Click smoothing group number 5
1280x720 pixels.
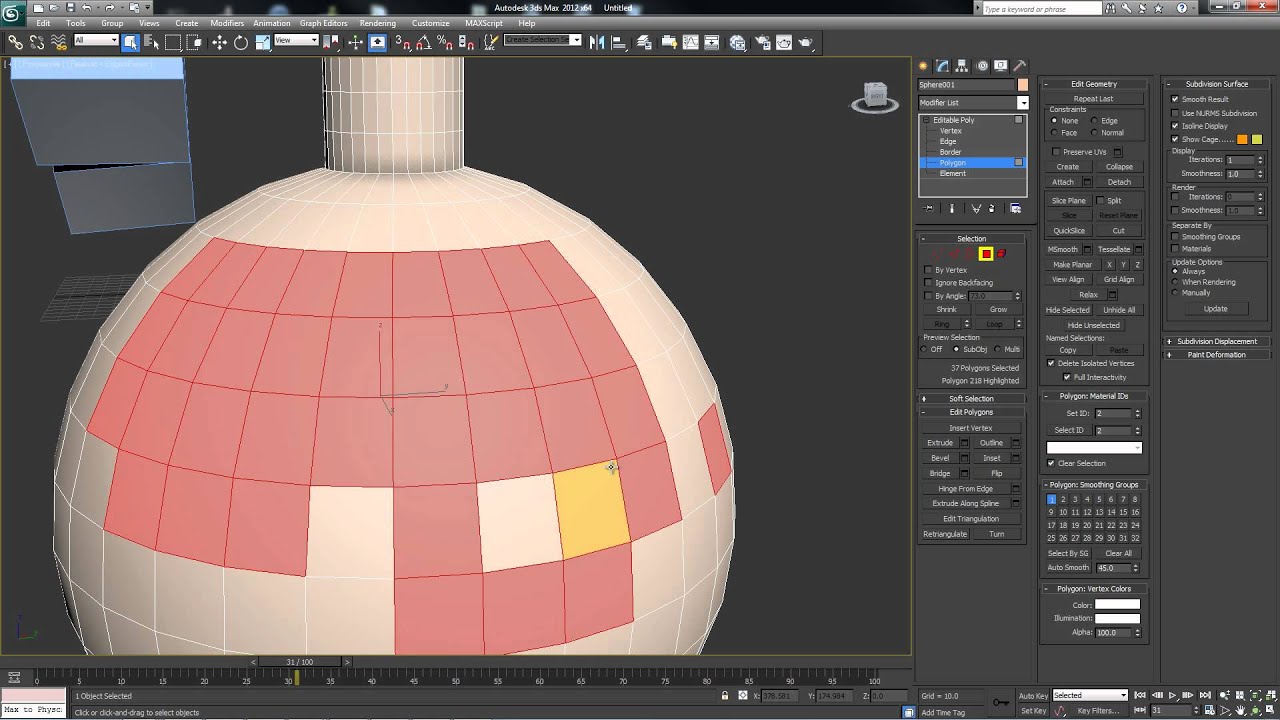(x=1099, y=499)
